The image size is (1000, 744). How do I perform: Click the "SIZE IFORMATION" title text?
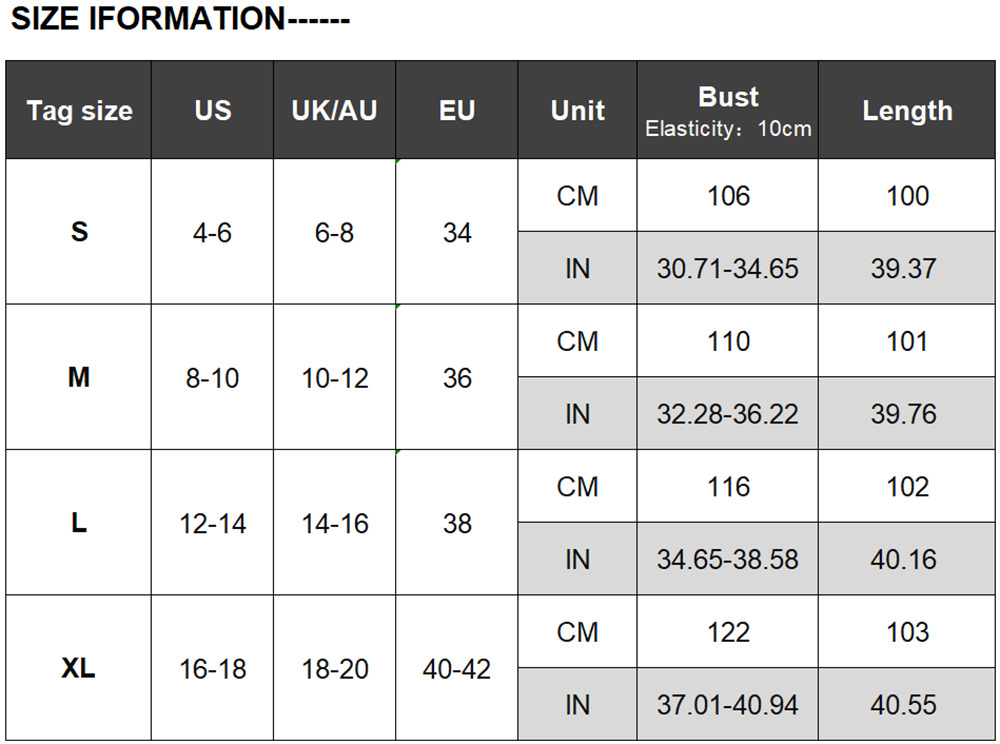click(180, 19)
